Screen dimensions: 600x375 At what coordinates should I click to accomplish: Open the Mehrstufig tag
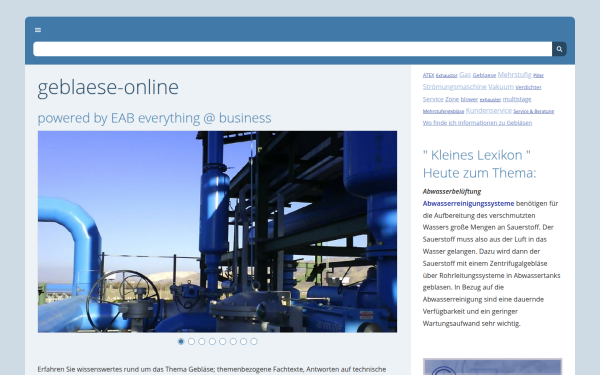514,75
